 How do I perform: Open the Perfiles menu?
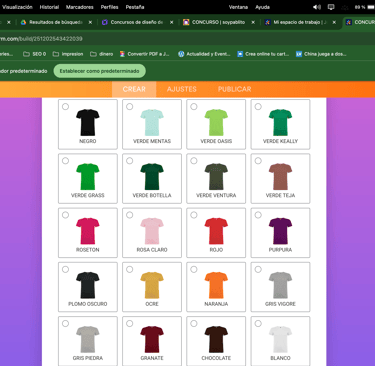109,7
